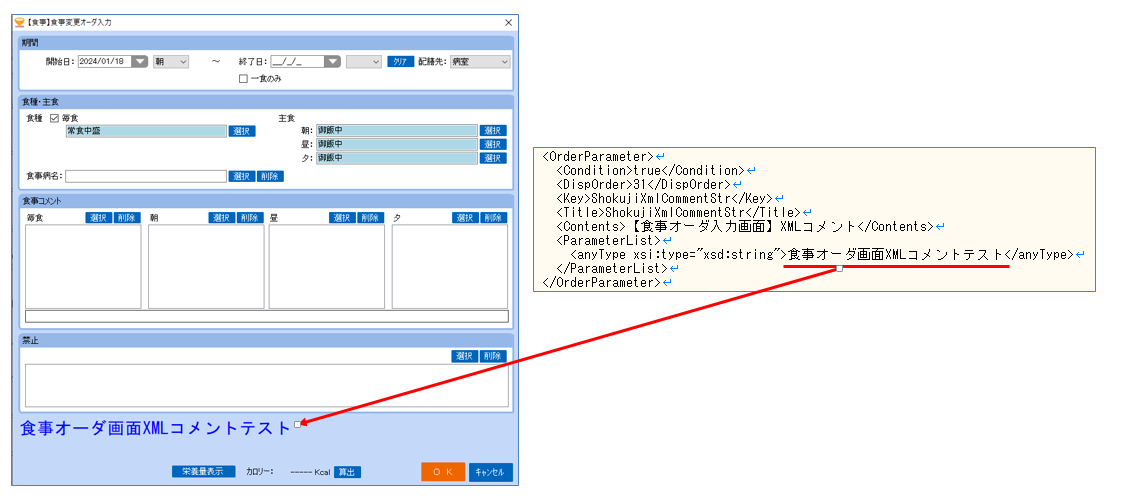Click 選択 in the 禁止 section
The image size is (1123, 501).
click(465, 356)
